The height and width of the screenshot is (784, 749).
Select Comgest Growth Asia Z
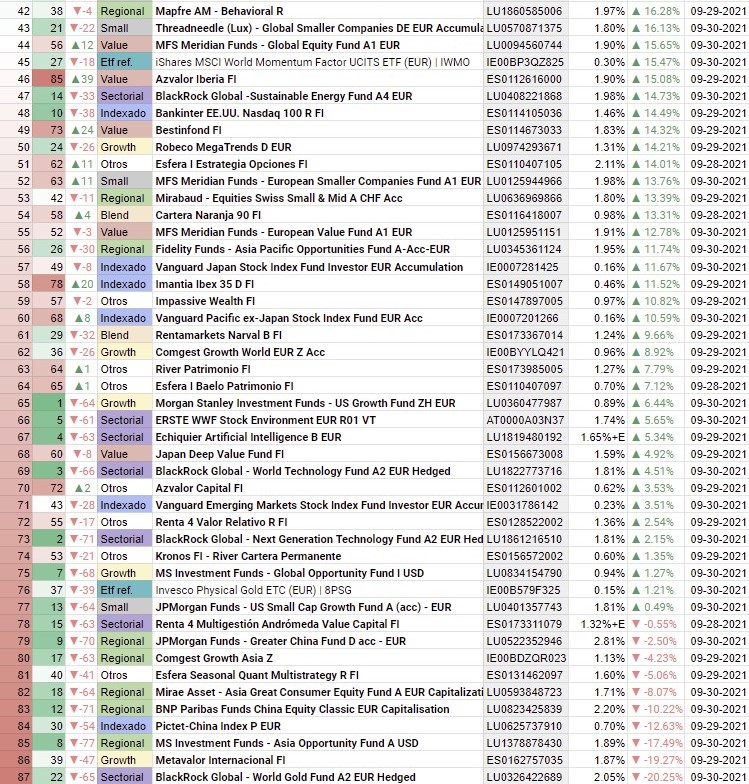pyautogui.click(x=318, y=658)
